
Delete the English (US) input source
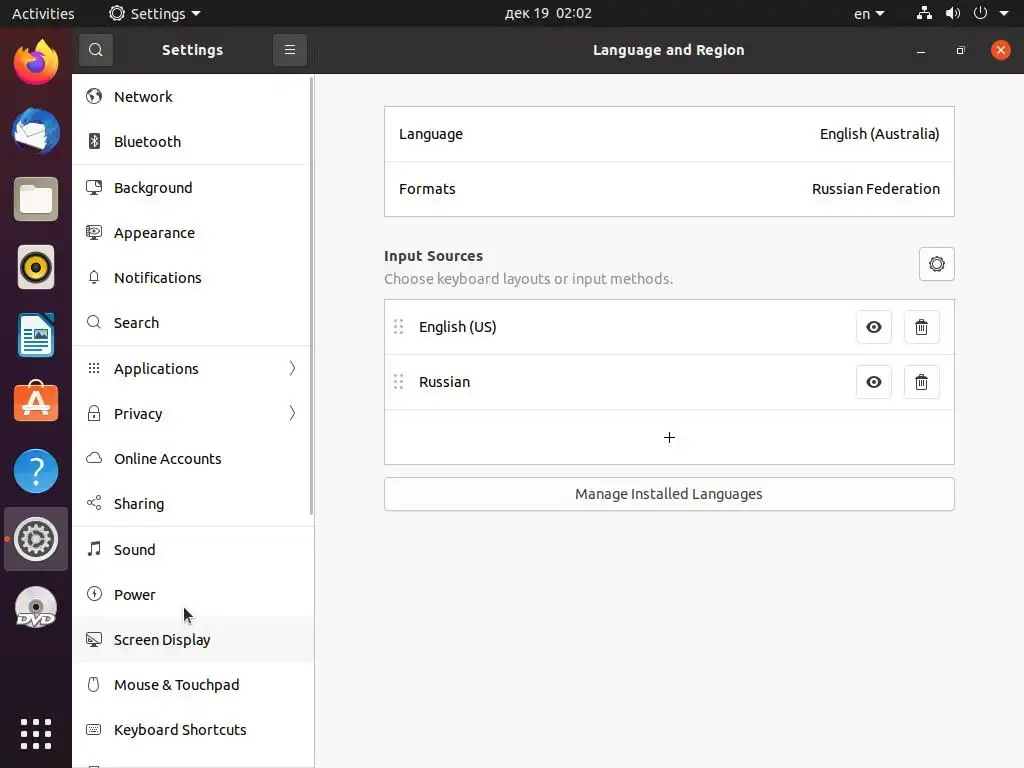pos(921,327)
